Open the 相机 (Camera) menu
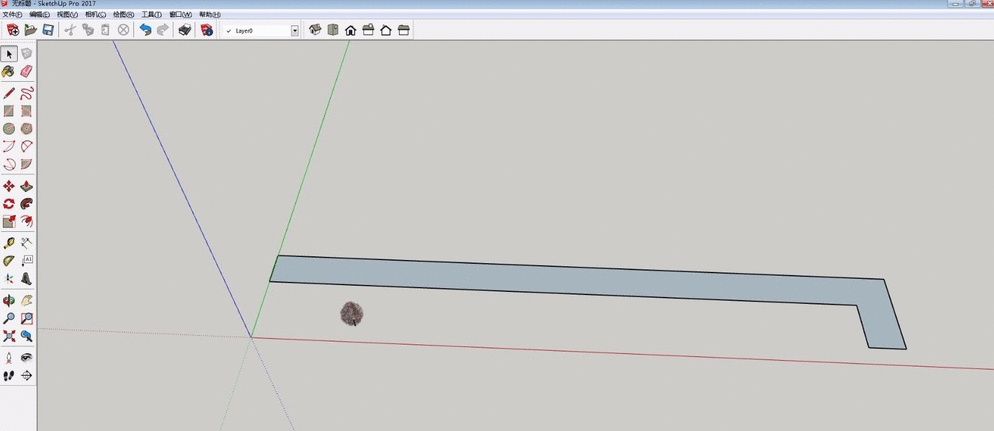This screenshot has width=994, height=431. pyautogui.click(x=96, y=15)
